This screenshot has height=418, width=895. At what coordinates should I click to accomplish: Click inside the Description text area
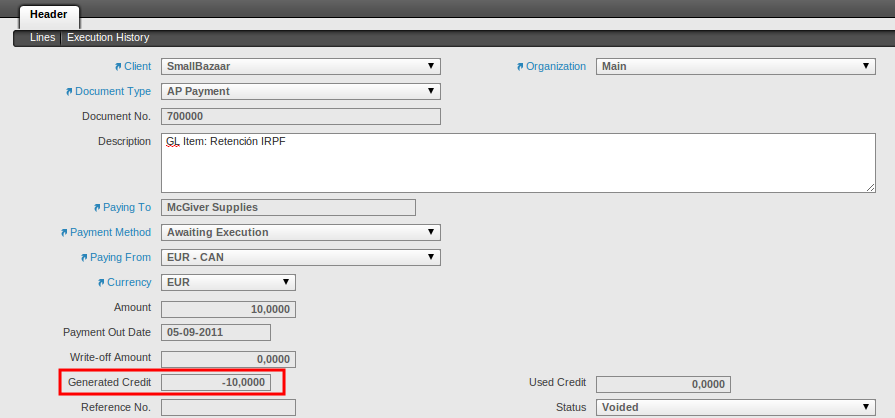click(518, 163)
